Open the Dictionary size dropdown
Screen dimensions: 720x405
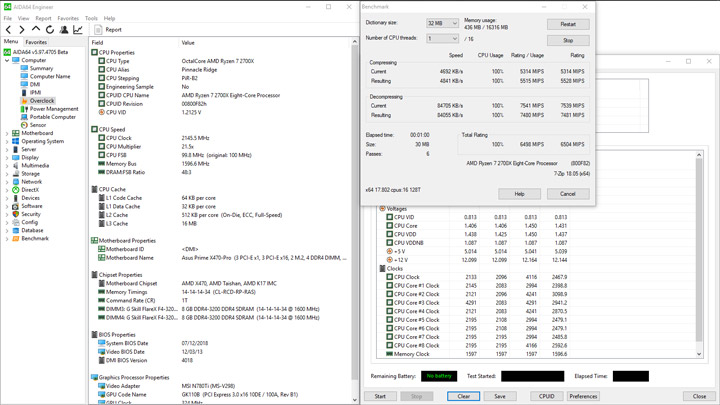tap(442, 23)
